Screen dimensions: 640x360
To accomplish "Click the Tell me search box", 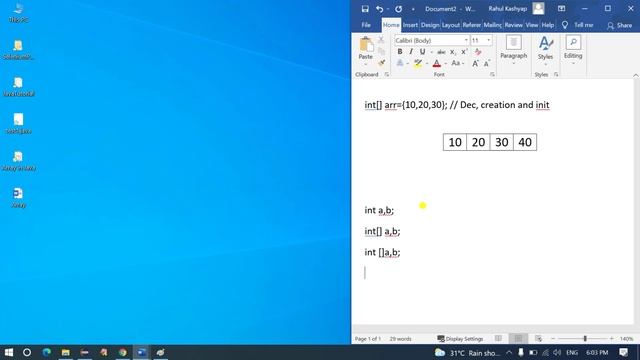I will [578, 25].
